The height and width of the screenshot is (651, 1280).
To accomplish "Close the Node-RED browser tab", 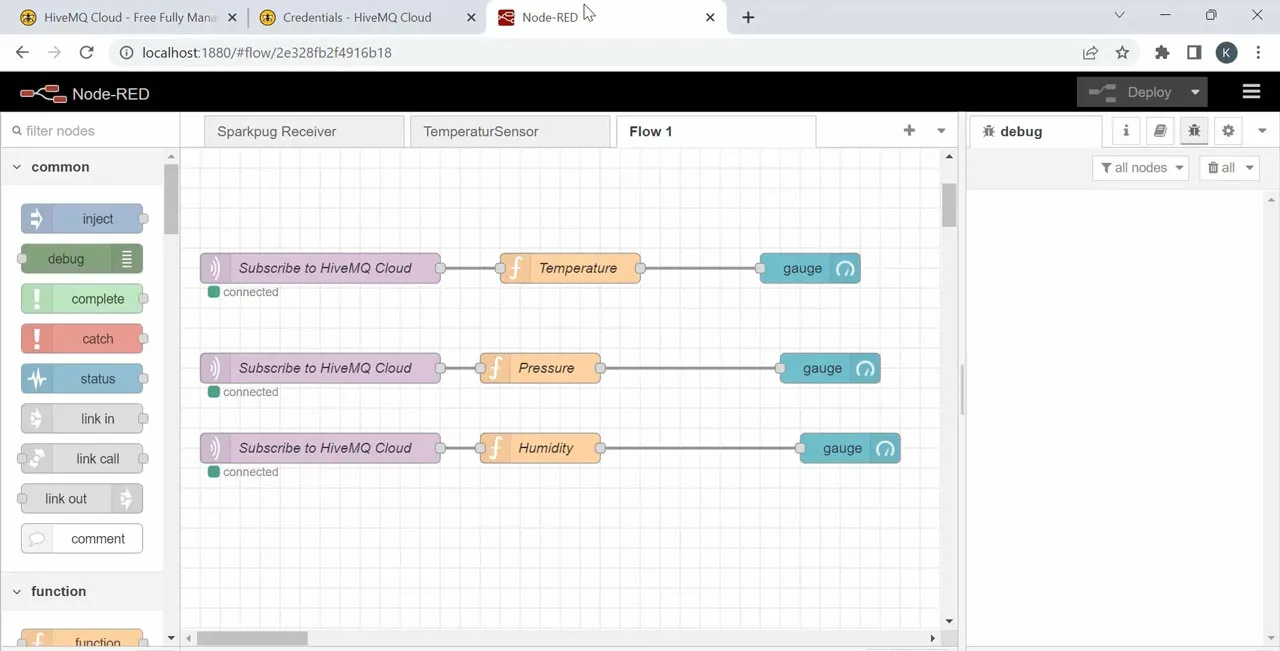I will pyautogui.click(x=710, y=17).
